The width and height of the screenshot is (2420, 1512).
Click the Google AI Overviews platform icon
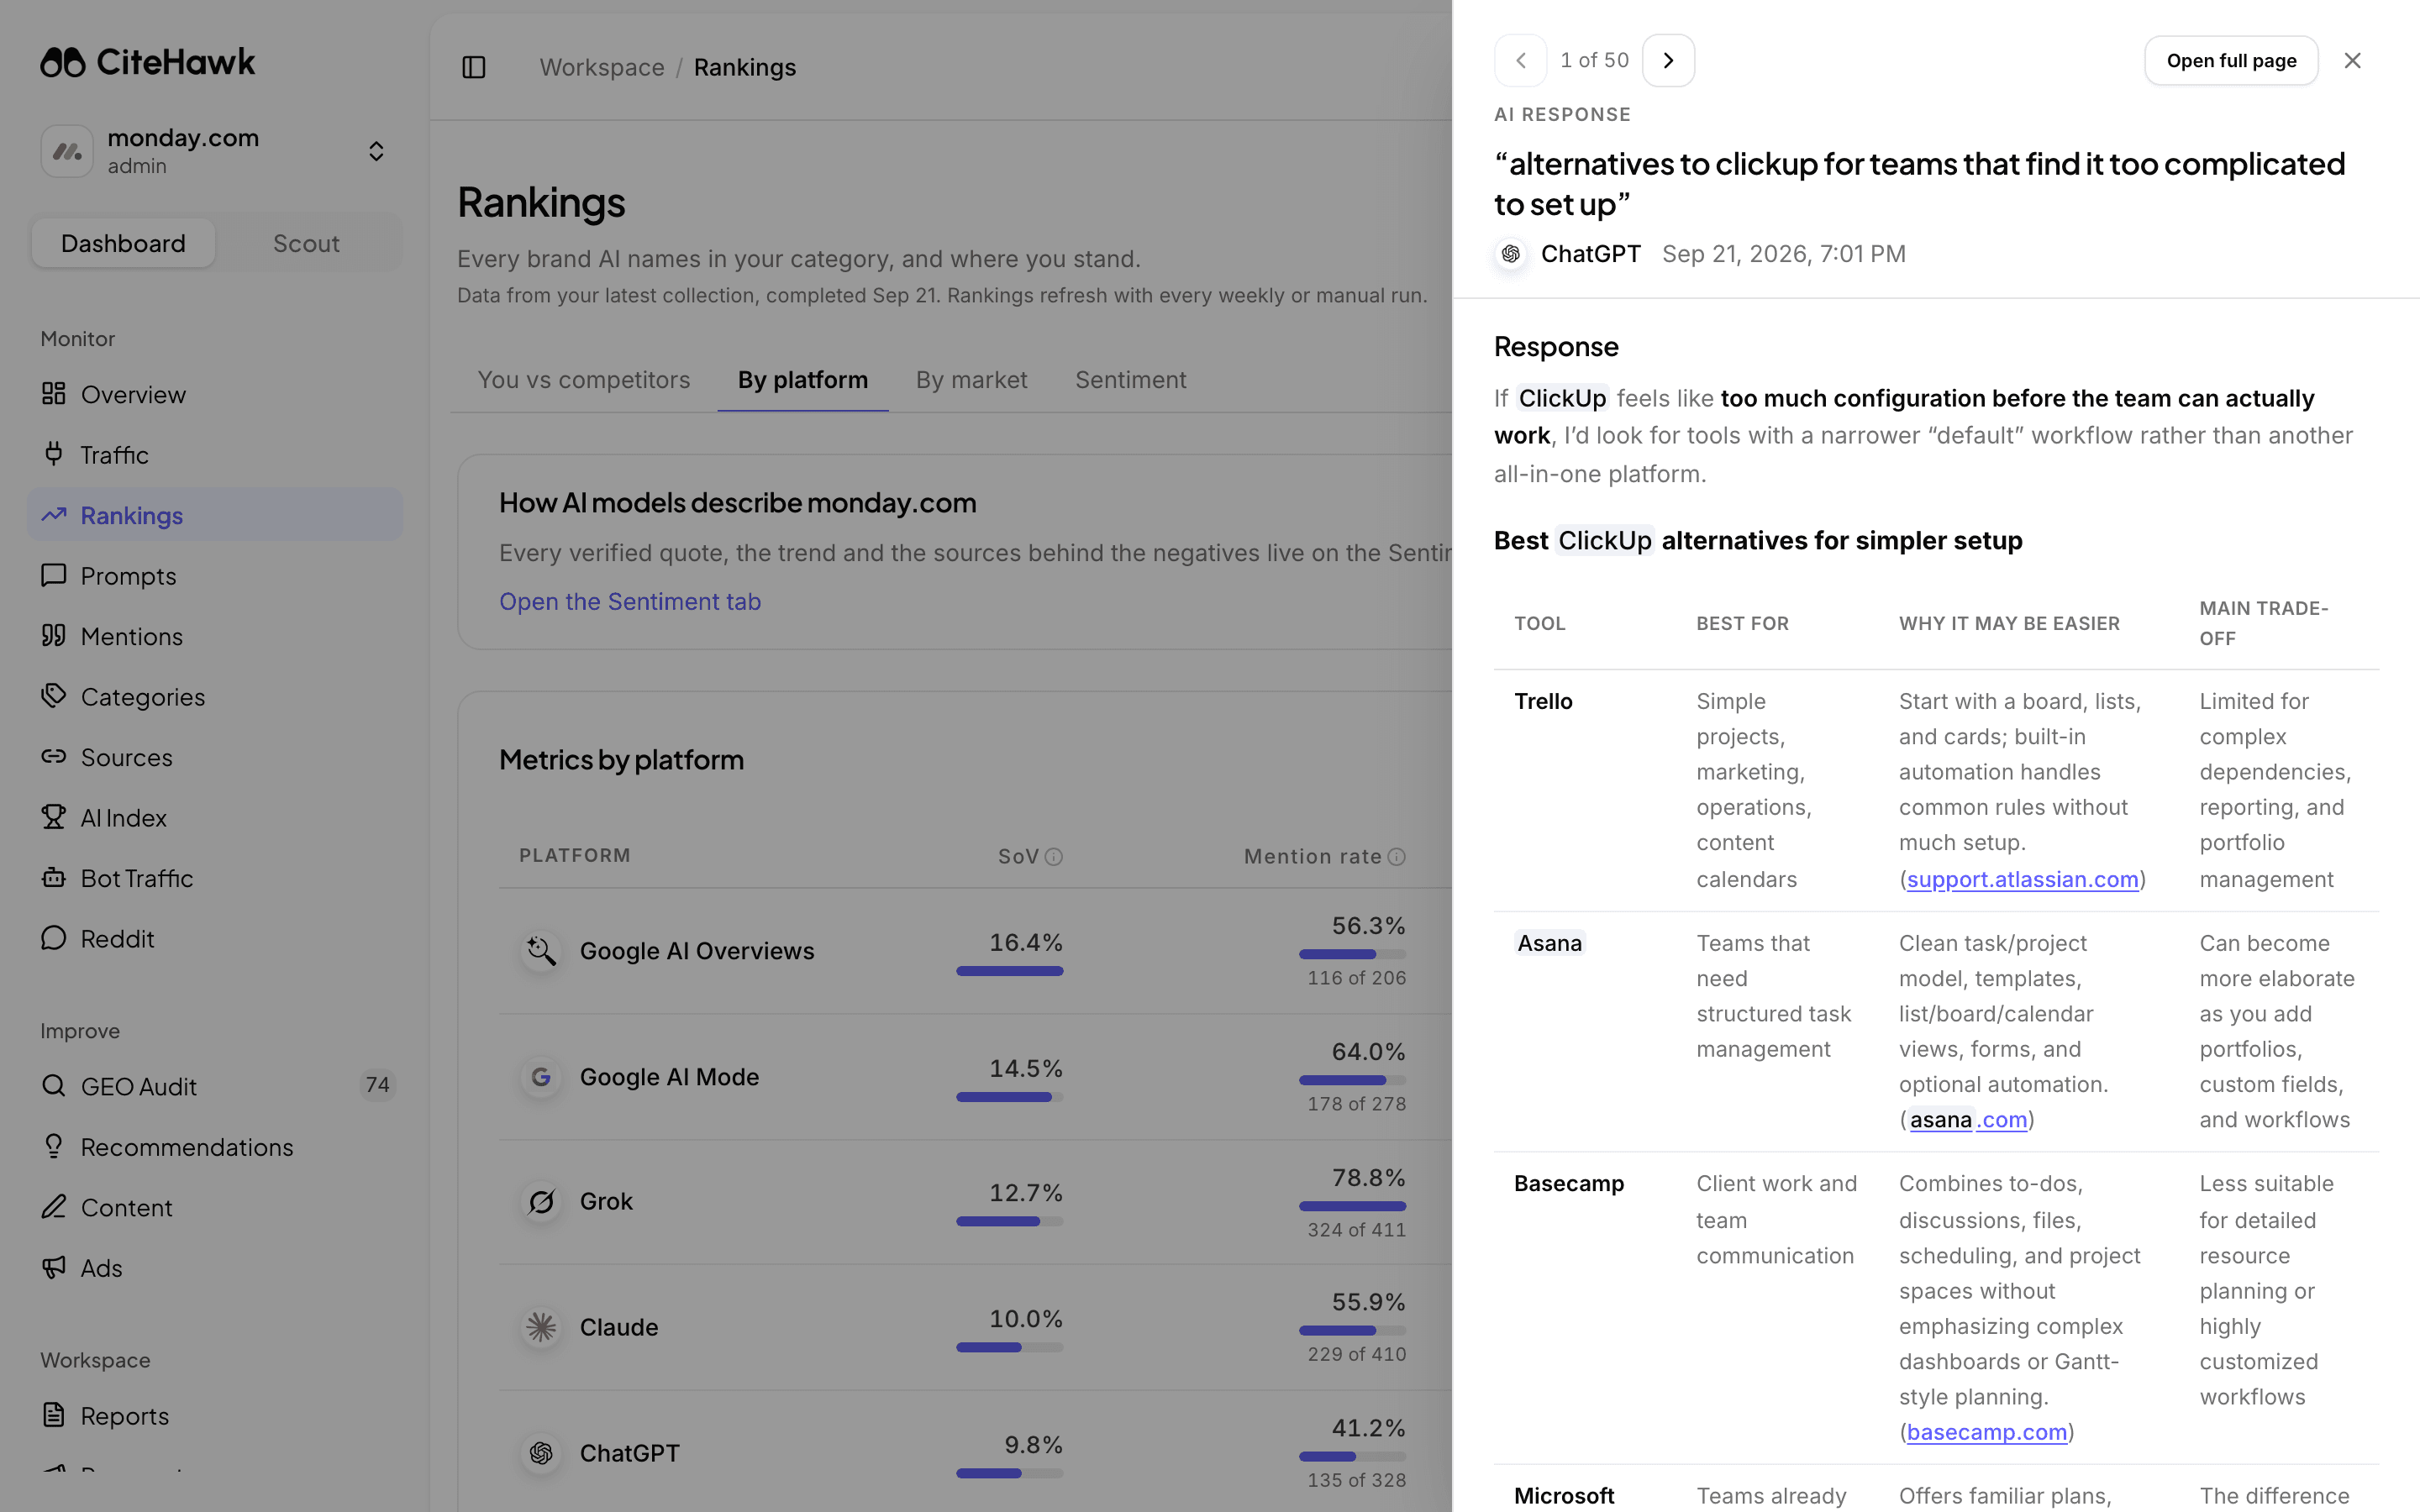click(x=541, y=950)
